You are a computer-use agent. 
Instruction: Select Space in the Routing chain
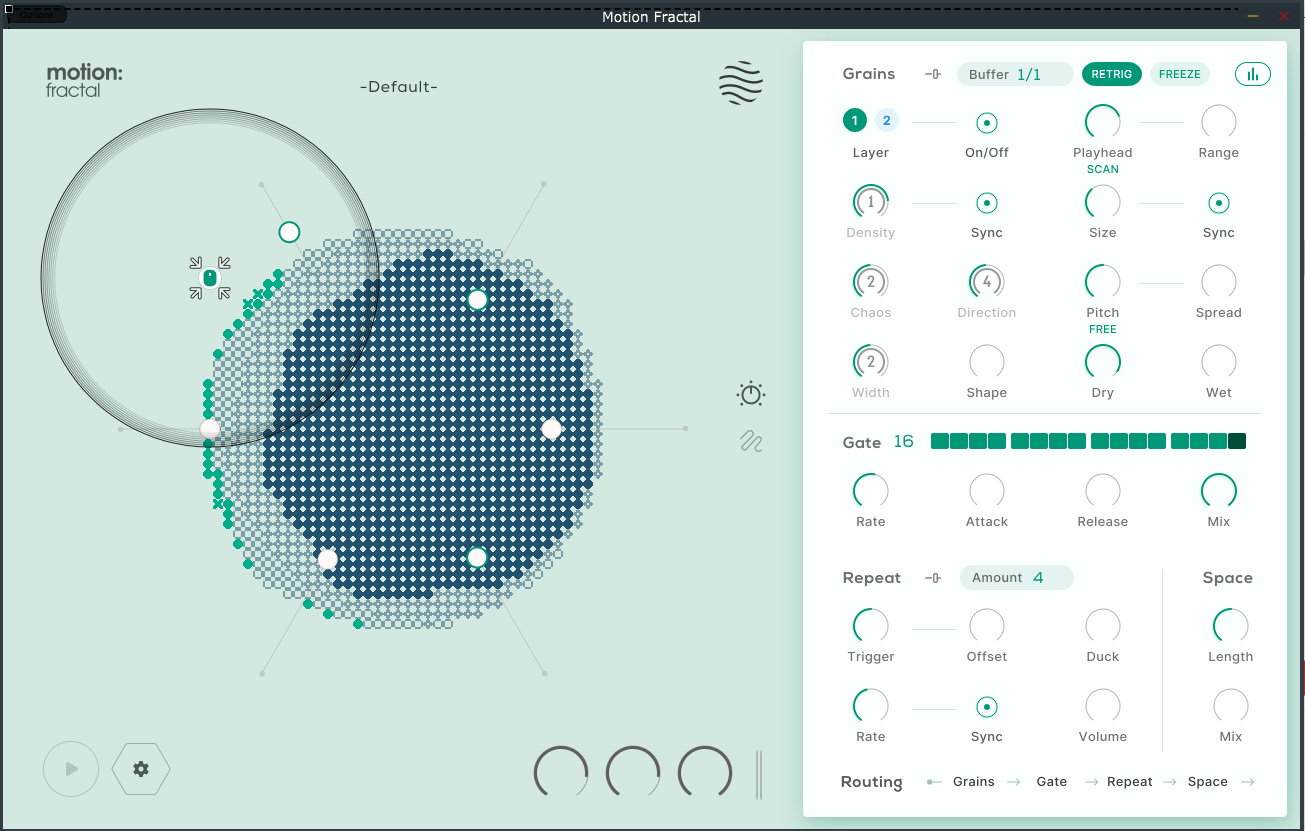tap(1208, 782)
